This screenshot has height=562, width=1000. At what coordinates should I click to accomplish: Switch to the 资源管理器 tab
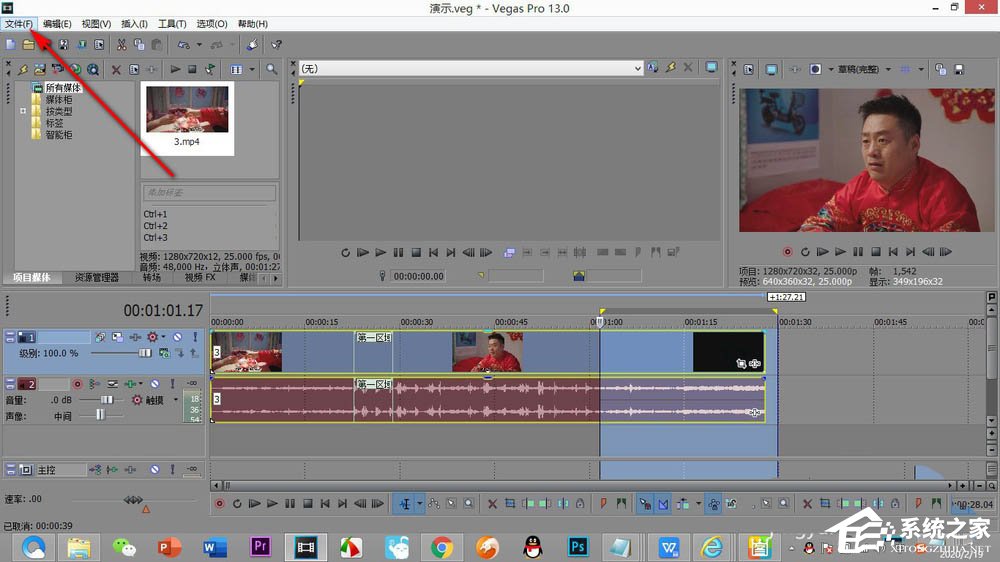(x=97, y=277)
